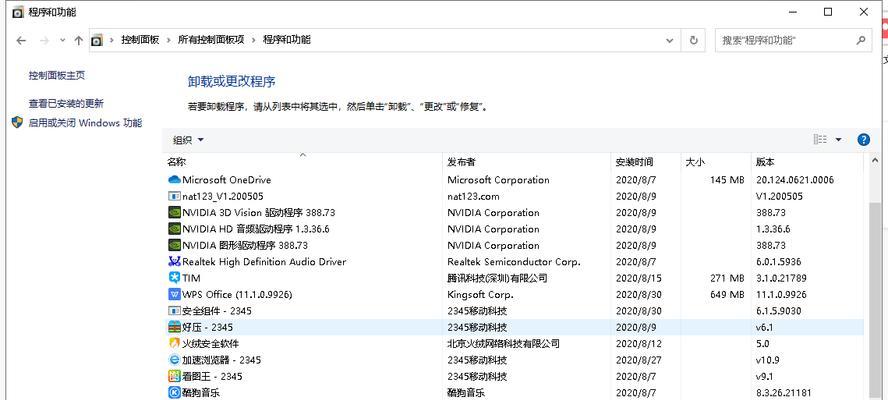Click publisher 北京火绒网络科技有限公司
This screenshot has width=888, height=400.
(x=503, y=344)
